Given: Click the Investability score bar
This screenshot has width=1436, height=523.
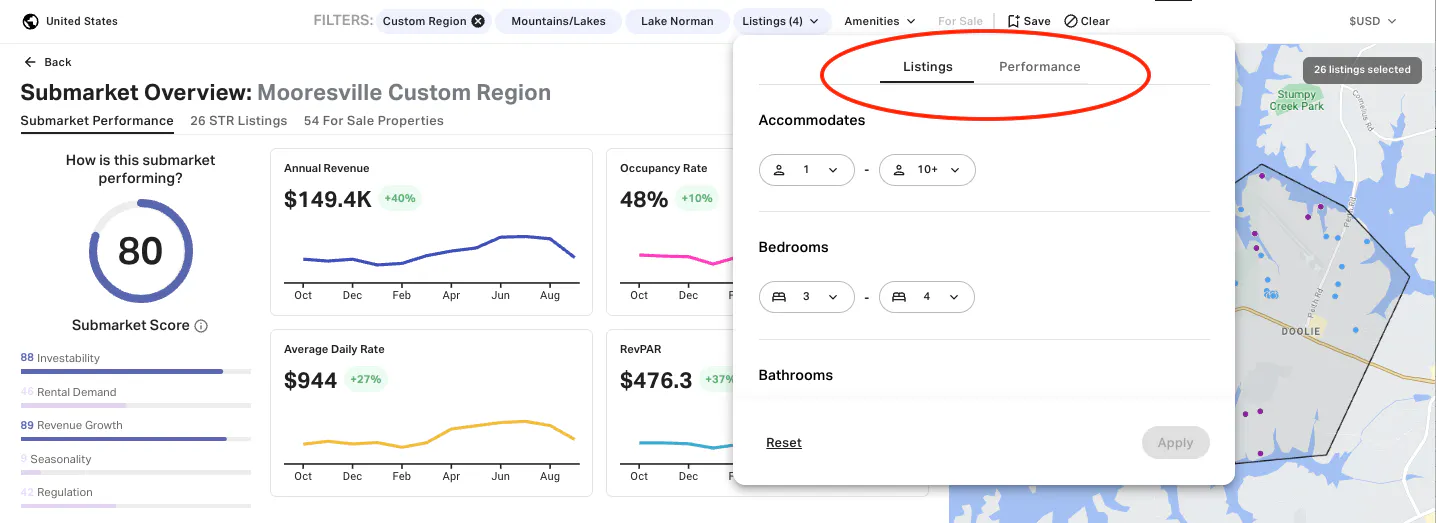Looking at the screenshot, I should click(136, 371).
